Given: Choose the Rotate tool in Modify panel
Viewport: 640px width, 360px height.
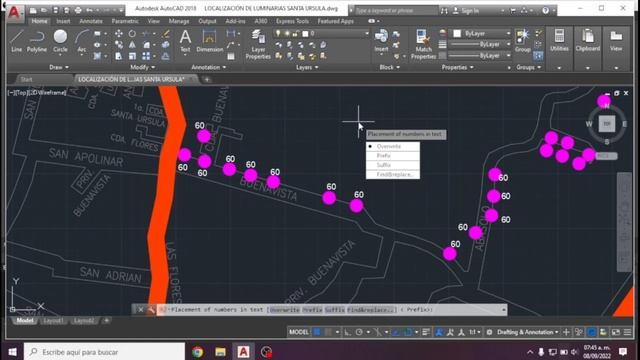Looking at the screenshot, I should [132, 33].
